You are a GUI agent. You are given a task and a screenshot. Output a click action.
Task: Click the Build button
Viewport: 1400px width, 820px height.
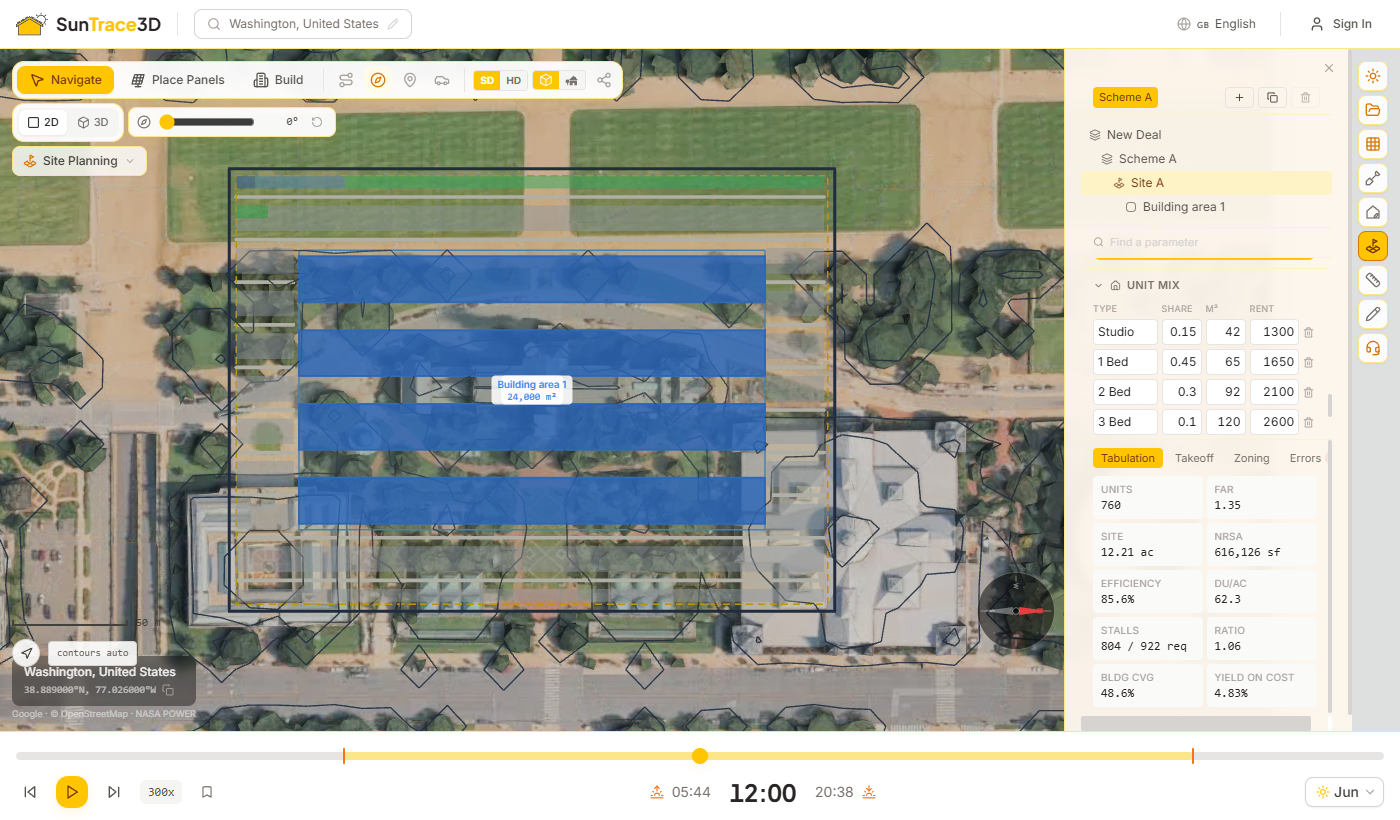pos(278,80)
